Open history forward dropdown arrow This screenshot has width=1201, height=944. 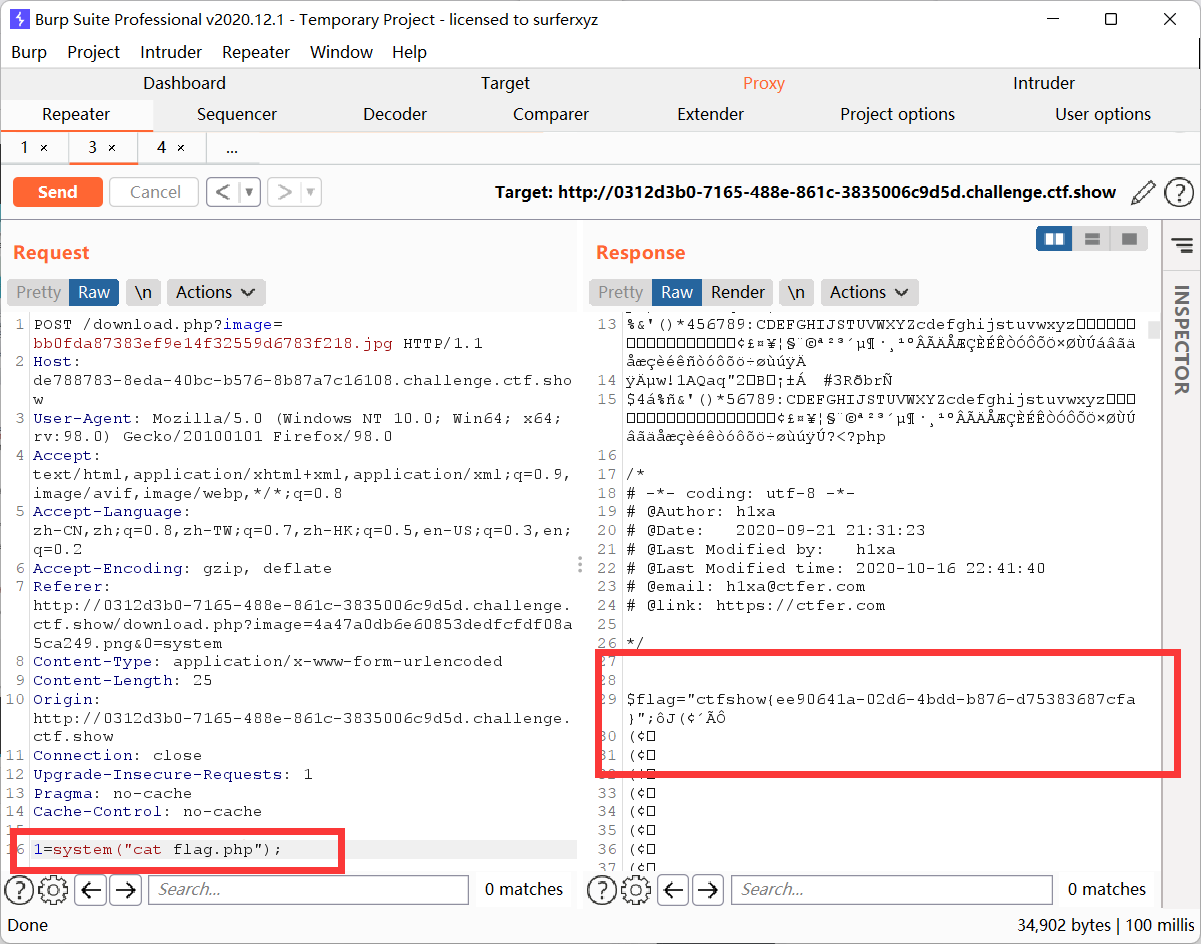pos(311,192)
